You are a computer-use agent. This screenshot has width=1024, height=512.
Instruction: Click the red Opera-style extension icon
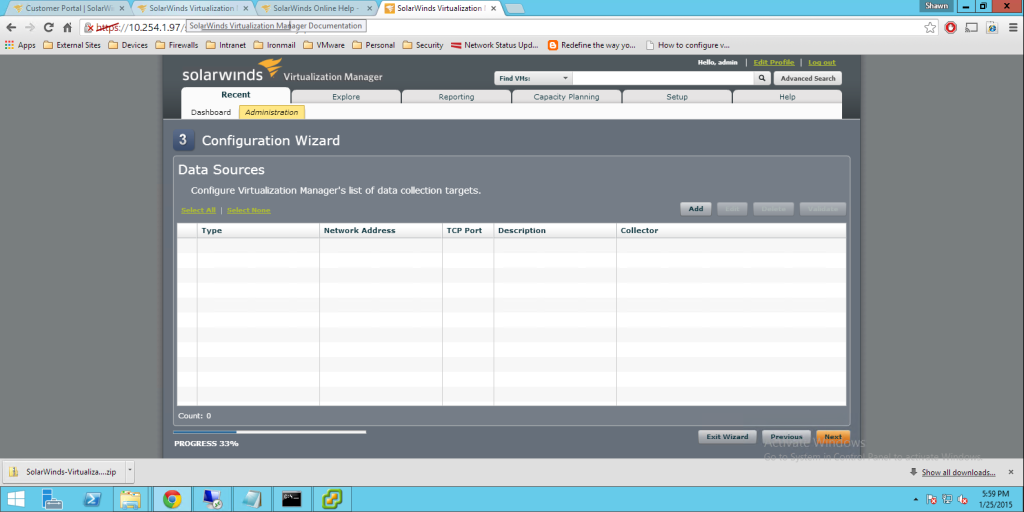[x=951, y=27]
